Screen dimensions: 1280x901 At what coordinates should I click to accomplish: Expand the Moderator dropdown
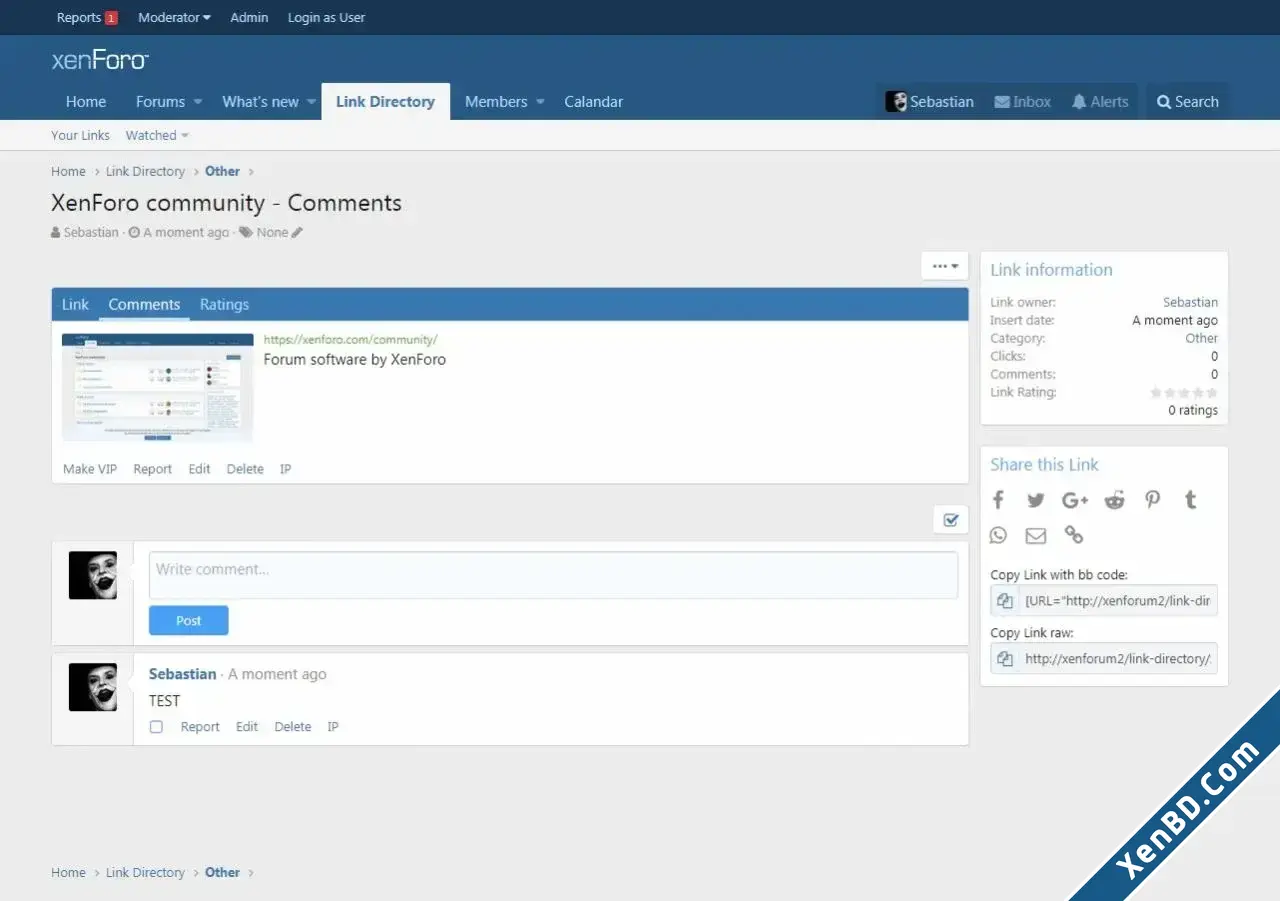[x=174, y=17]
